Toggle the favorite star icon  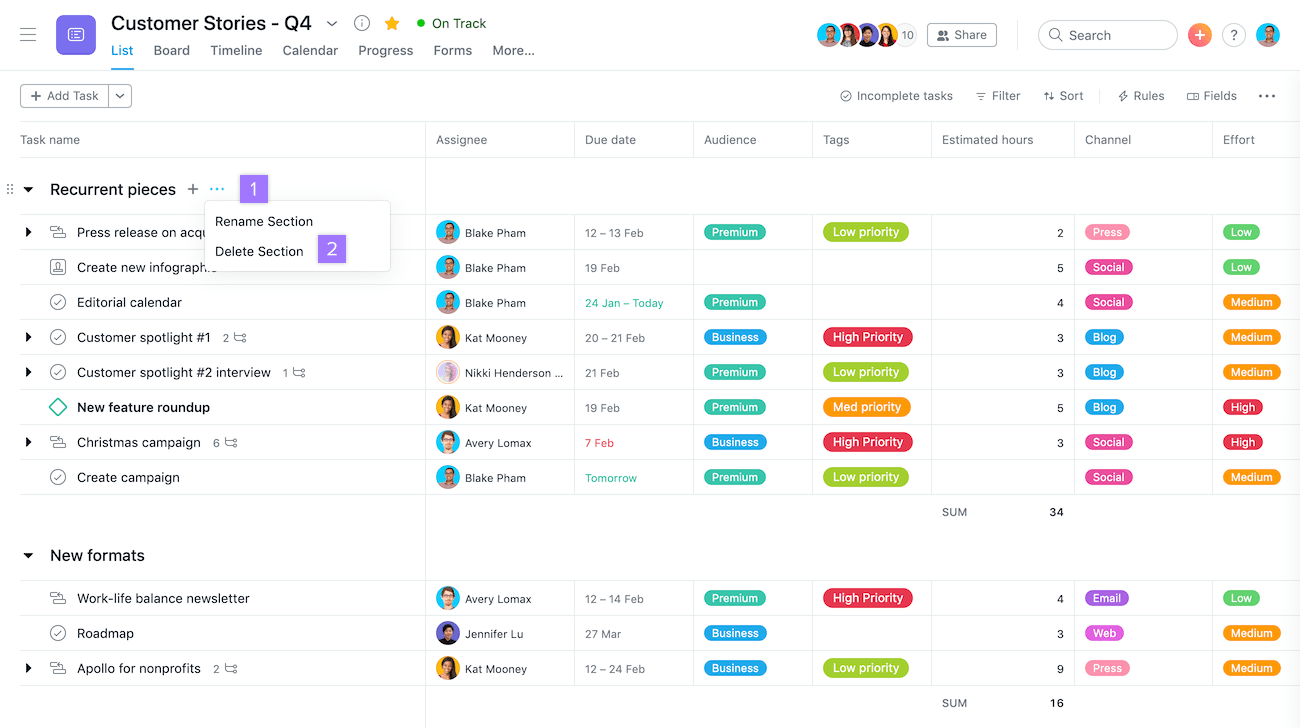click(x=391, y=23)
